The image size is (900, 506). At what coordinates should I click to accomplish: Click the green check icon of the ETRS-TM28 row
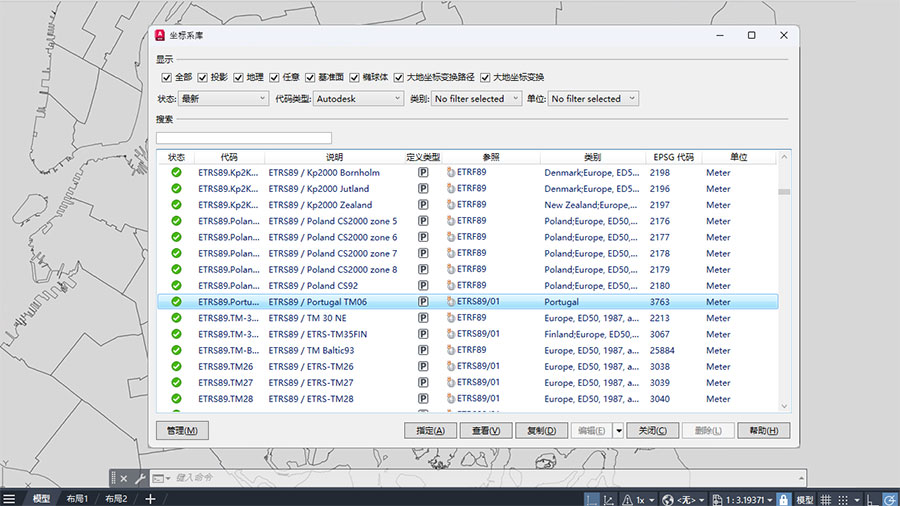point(176,399)
